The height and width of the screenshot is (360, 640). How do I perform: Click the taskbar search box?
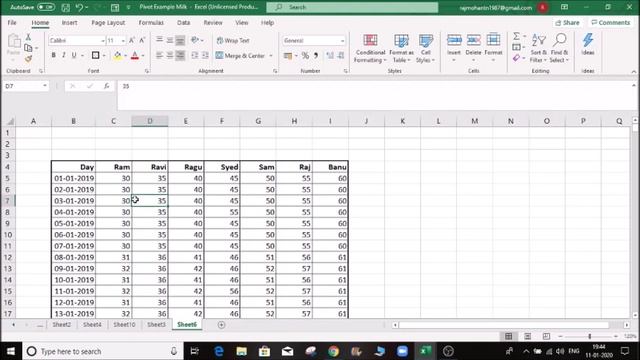click(102, 351)
